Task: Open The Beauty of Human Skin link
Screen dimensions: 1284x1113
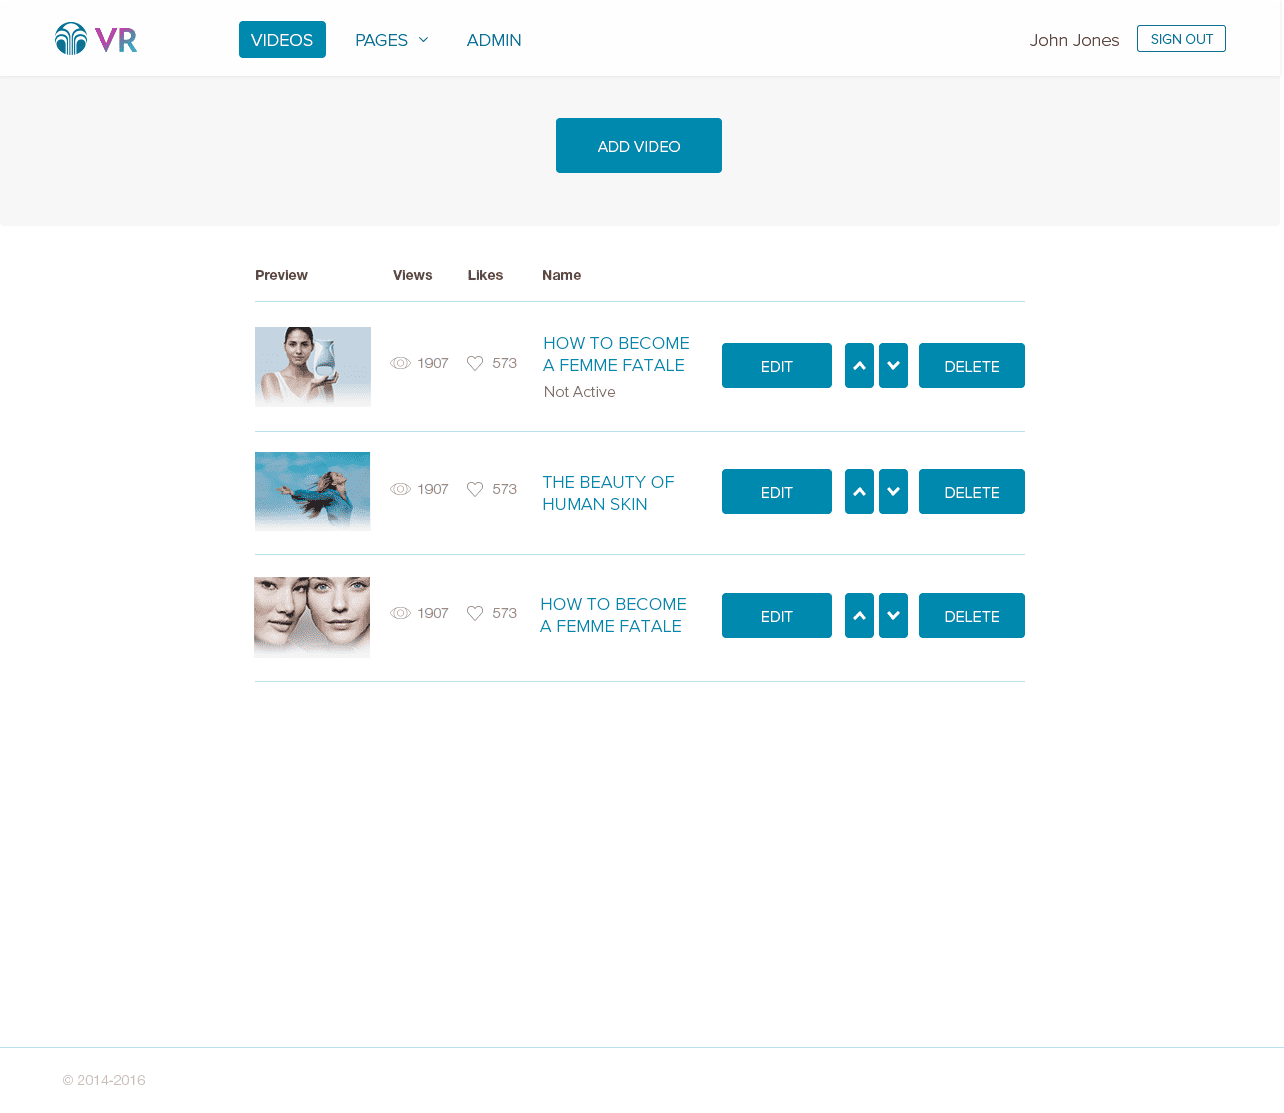Action: (608, 493)
